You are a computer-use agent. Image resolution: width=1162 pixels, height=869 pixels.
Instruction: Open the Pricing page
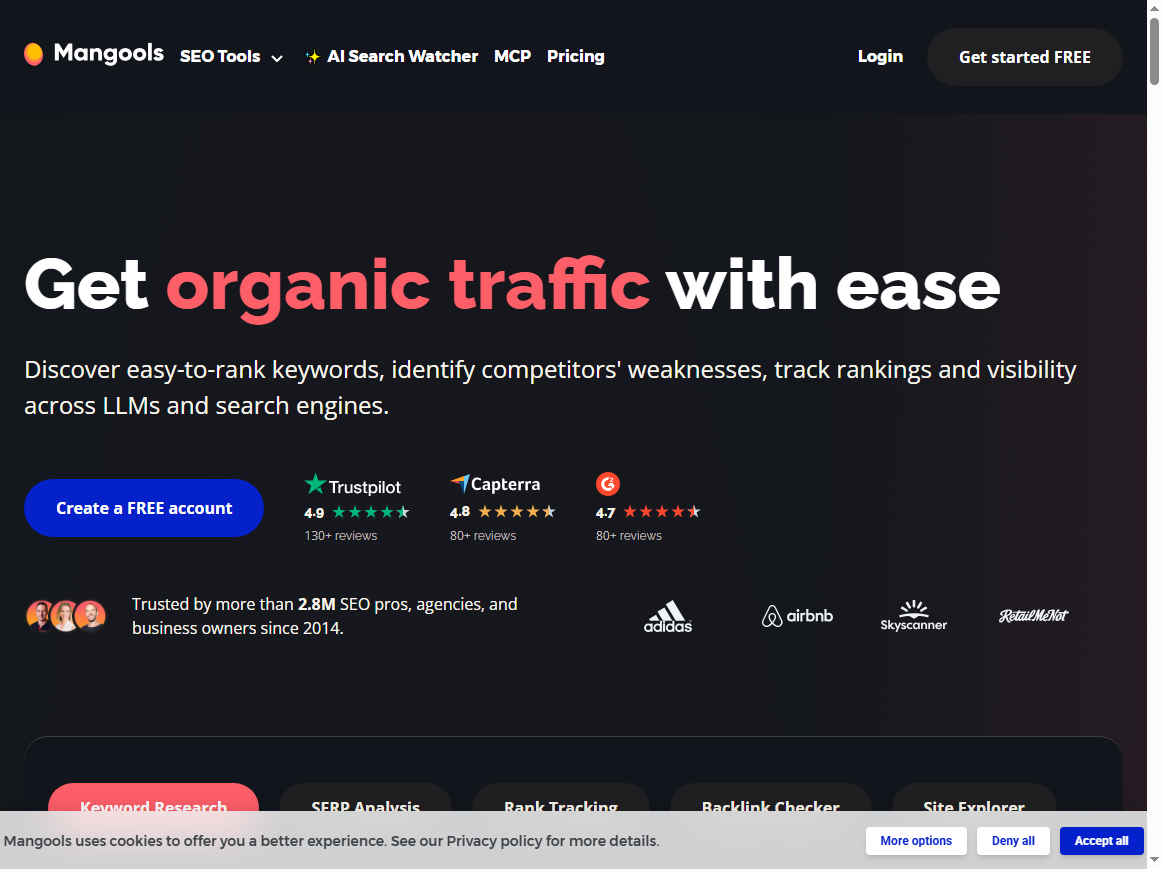(576, 56)
